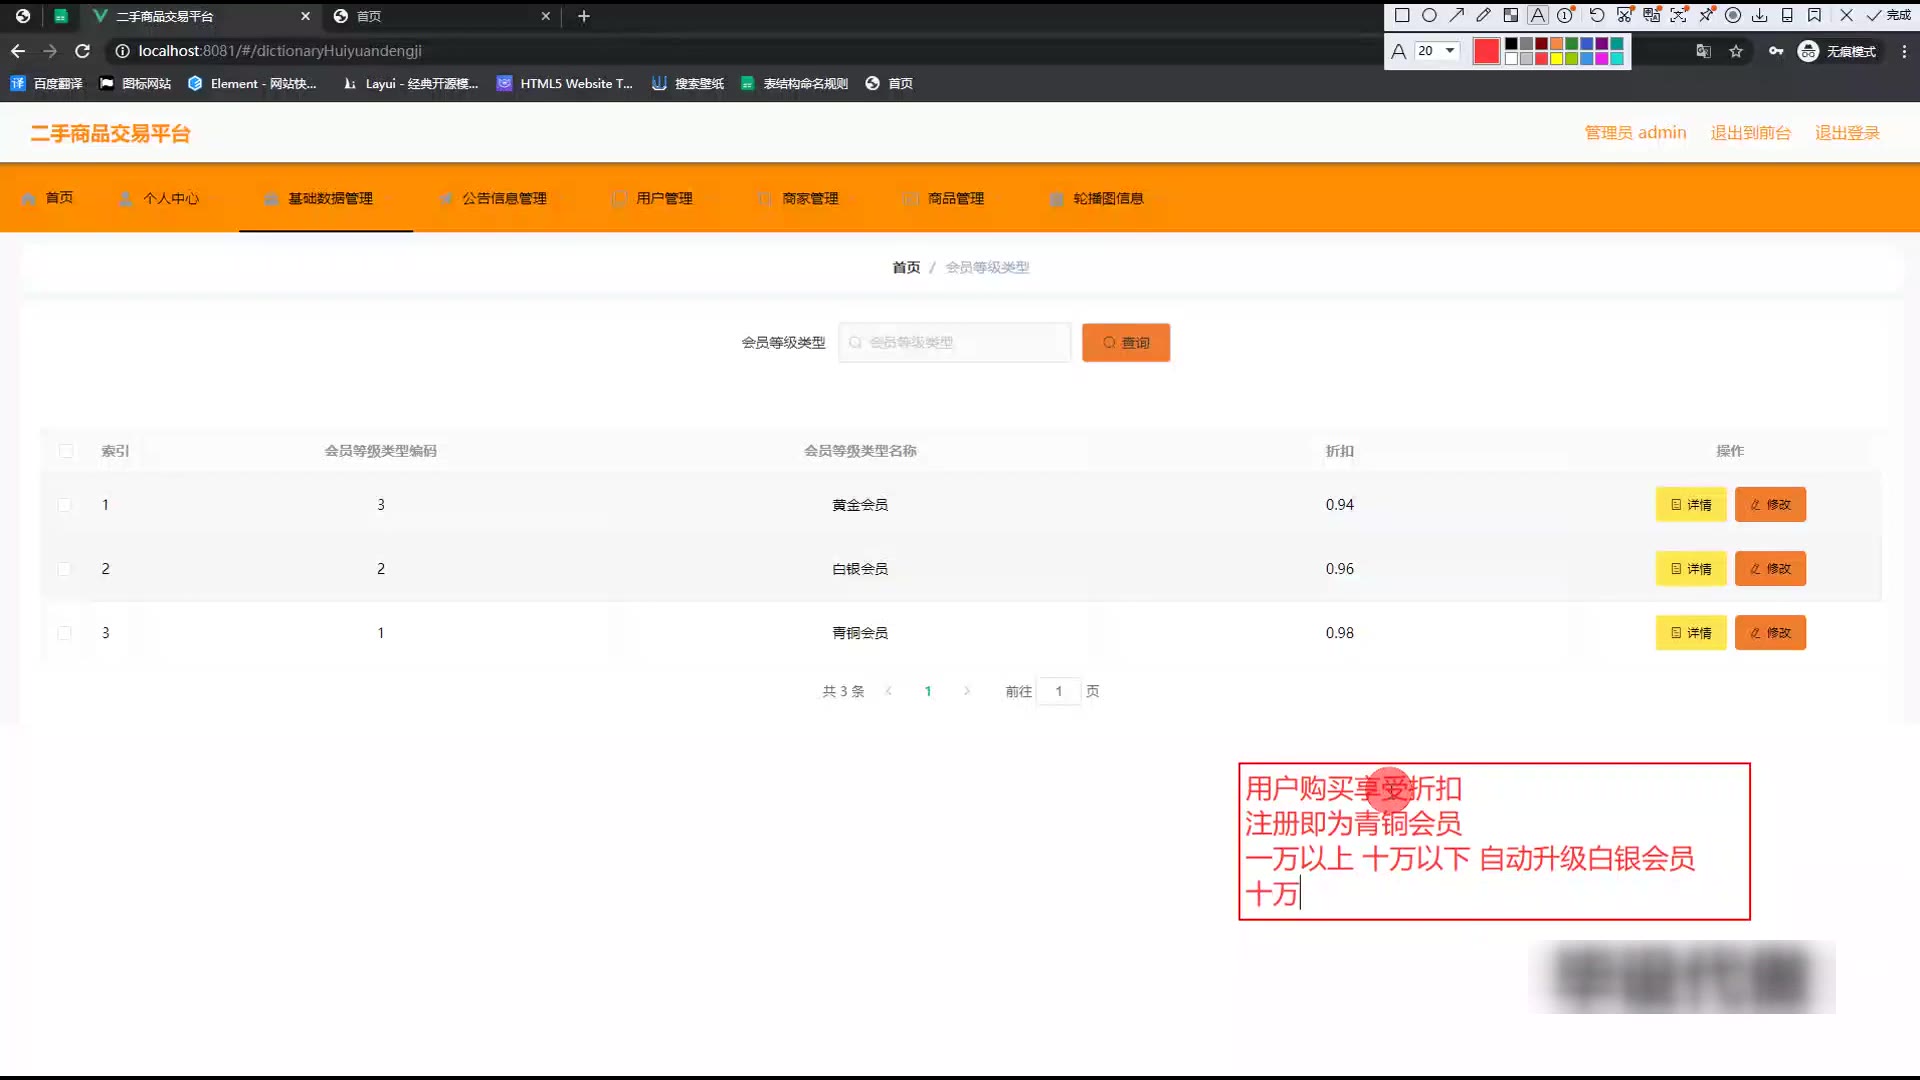The width and height of the screenshot is (1920, 1080).
Task: Select the rectangle annotation tool
Action: pos(1402,15)
